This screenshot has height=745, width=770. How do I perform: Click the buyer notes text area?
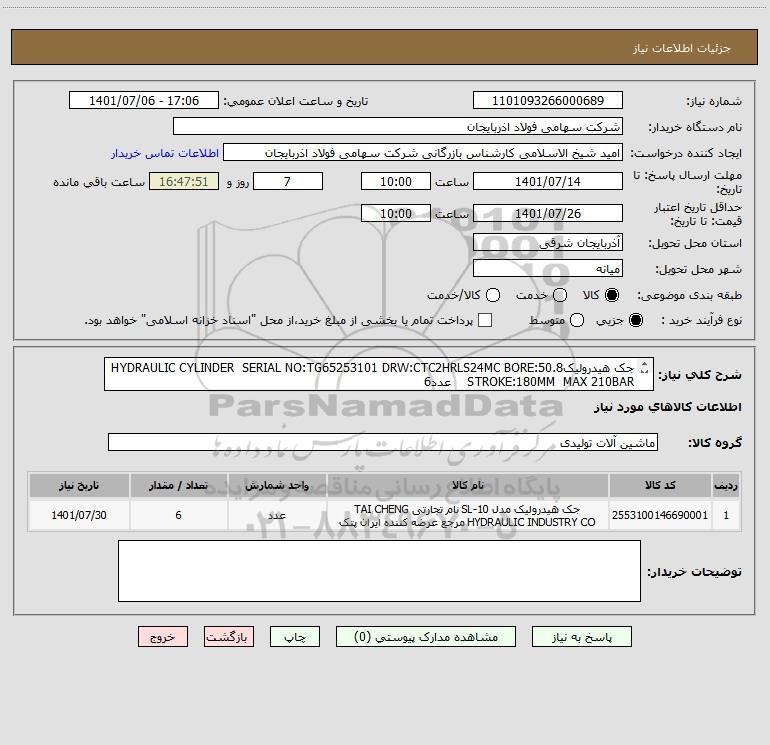point(379,571)
